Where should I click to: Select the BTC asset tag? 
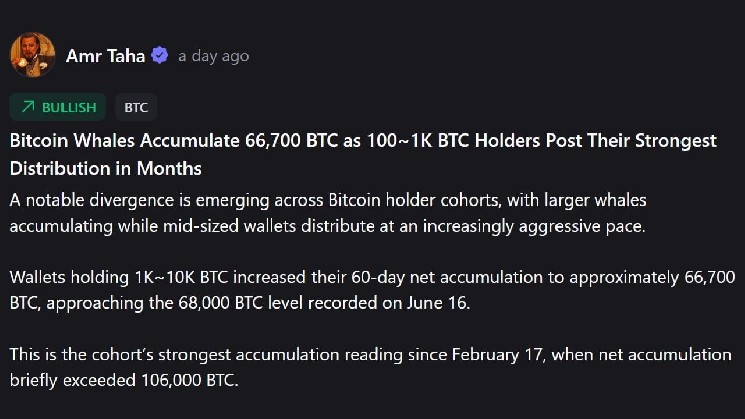136,107
